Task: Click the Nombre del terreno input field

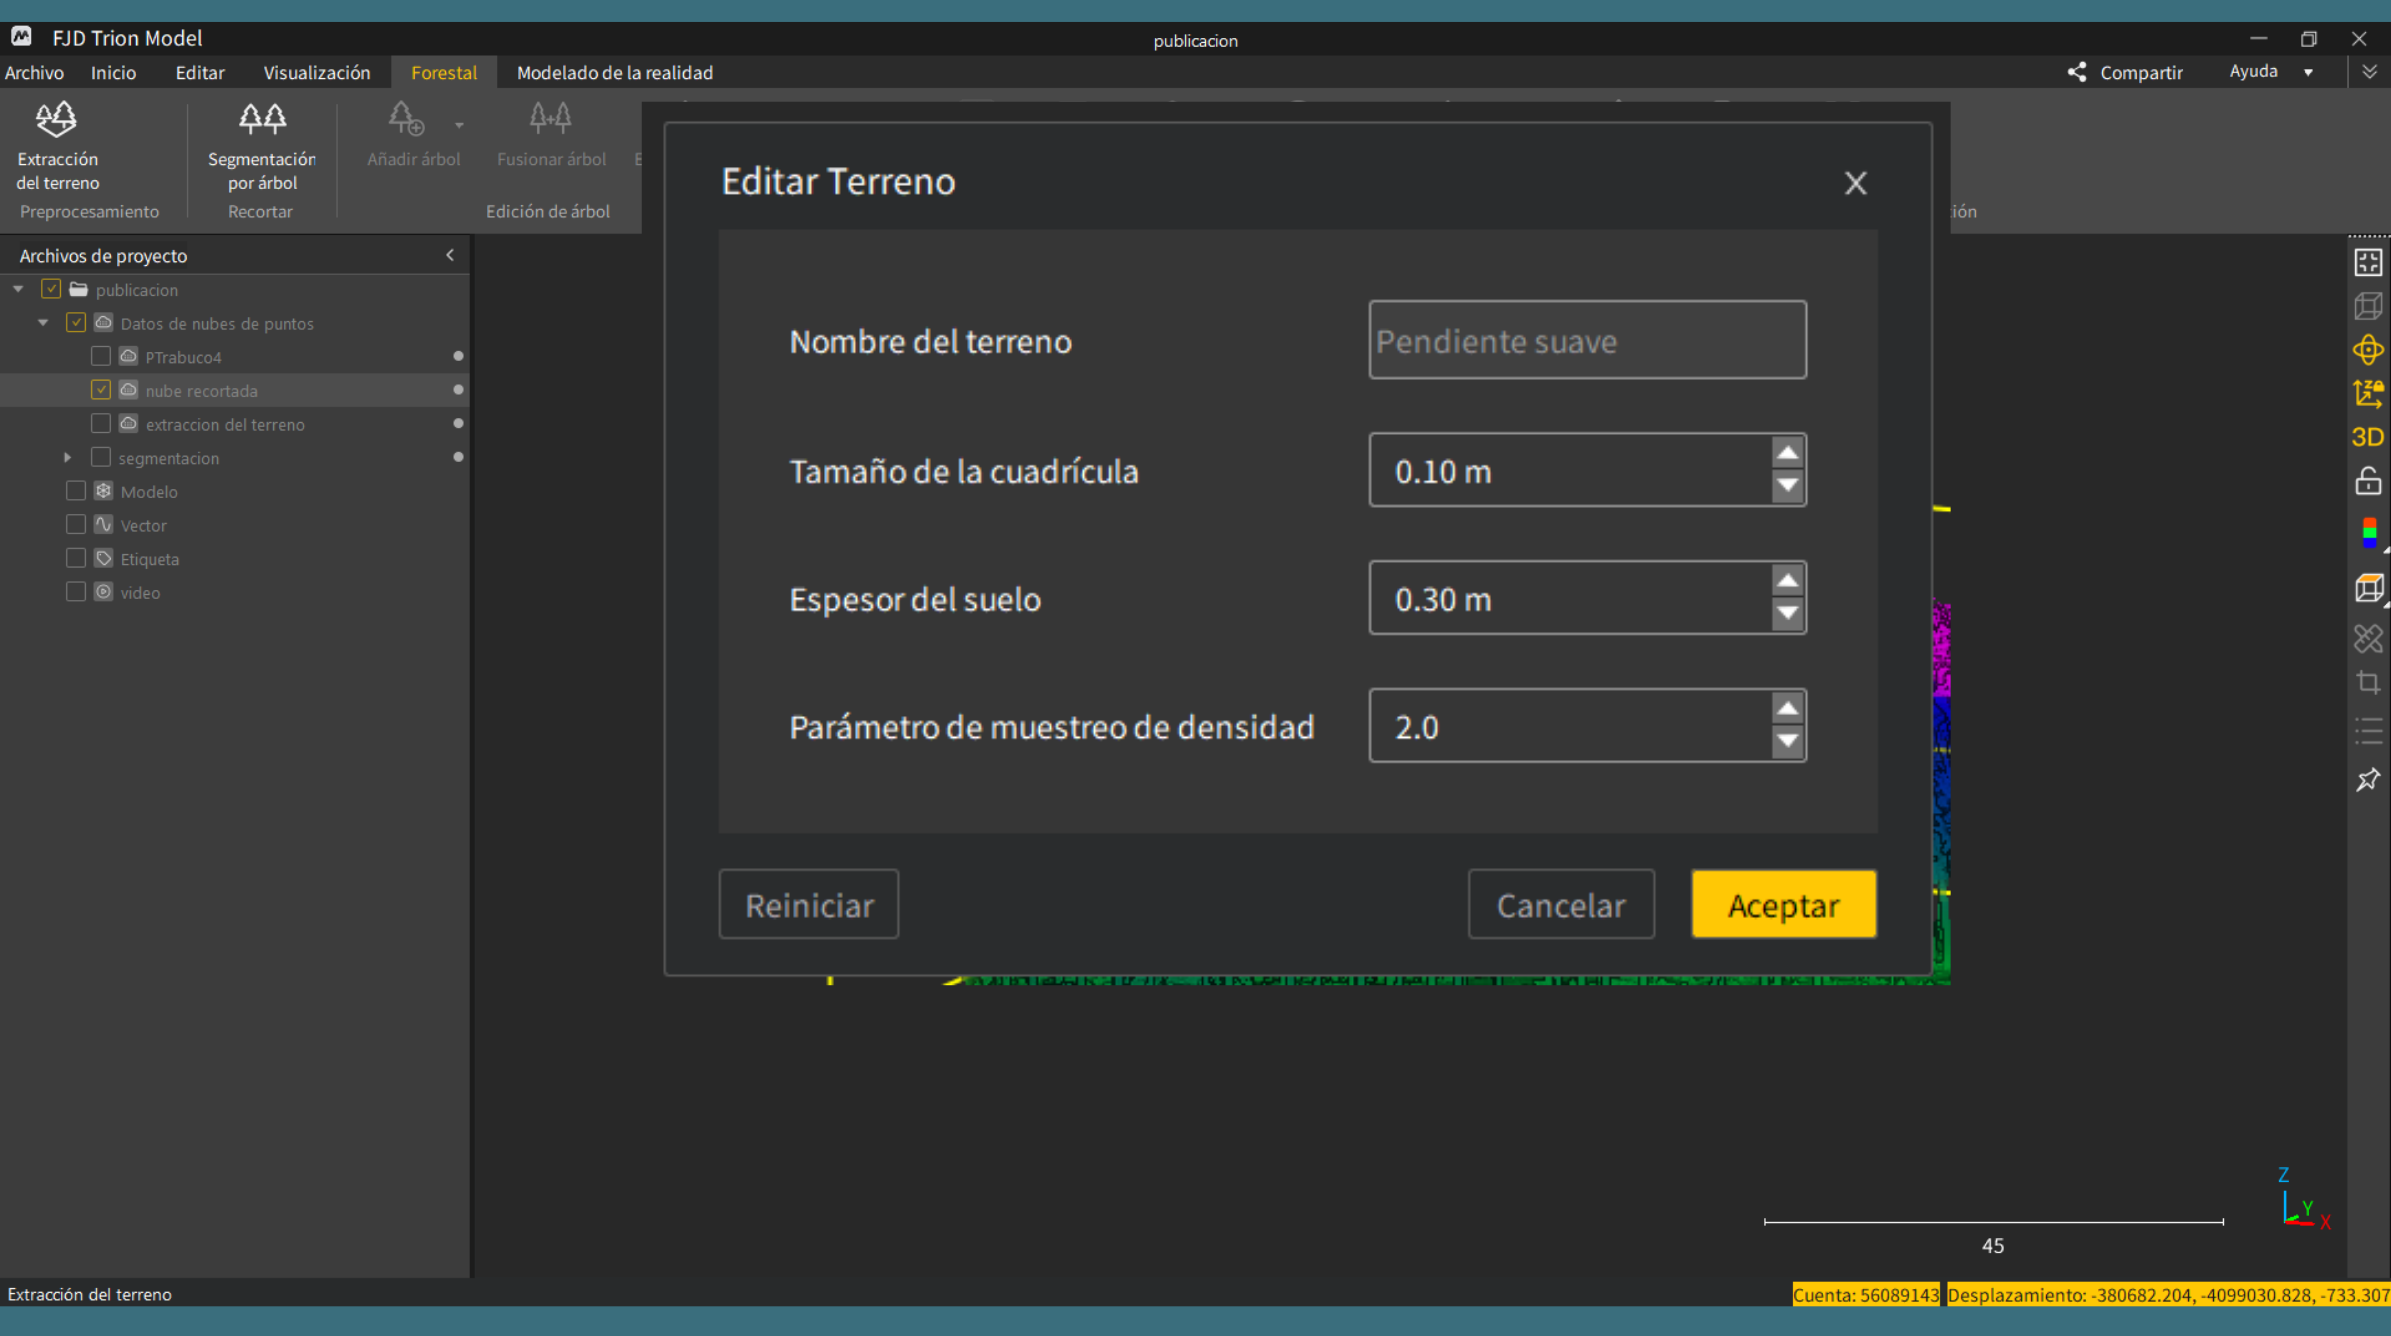Action: [x=1587, y=340]
